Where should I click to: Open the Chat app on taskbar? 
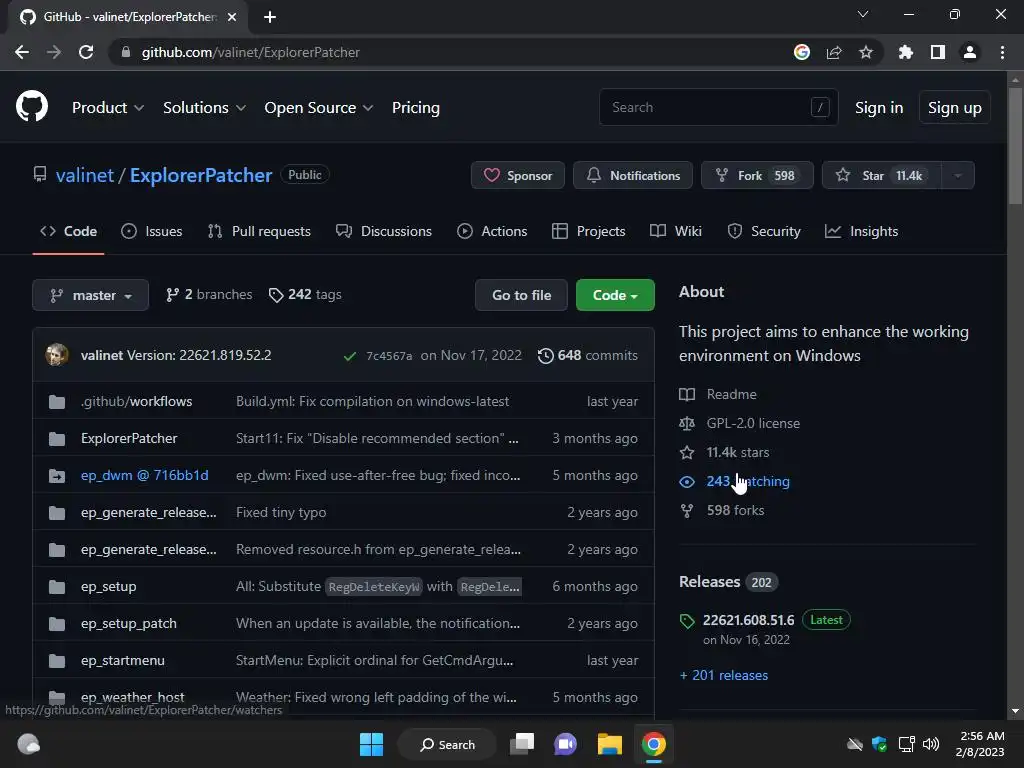coord(566,744)
